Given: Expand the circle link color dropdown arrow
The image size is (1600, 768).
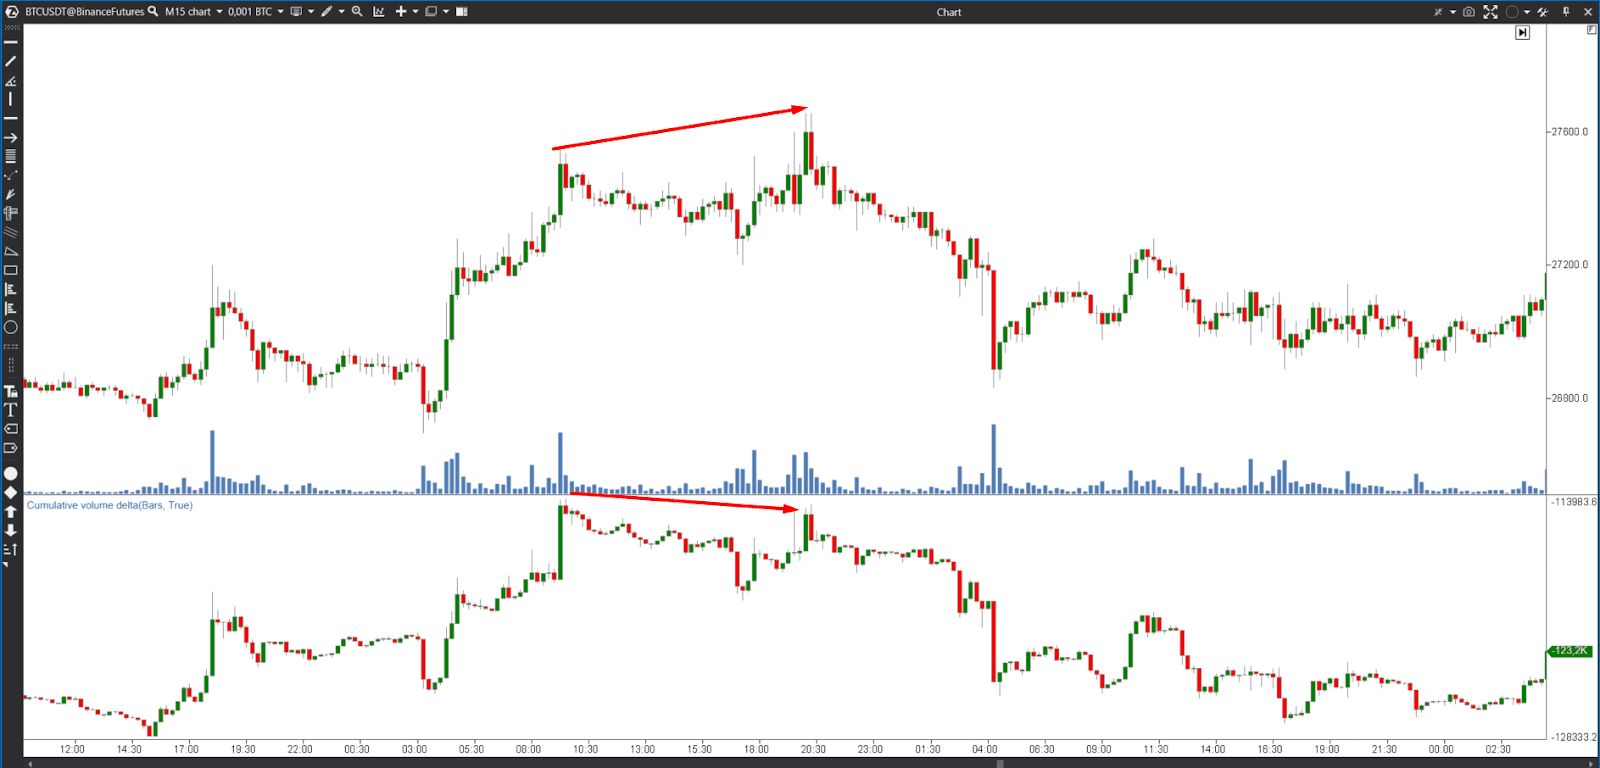Looking at the screenshot, I should 1527,12.
